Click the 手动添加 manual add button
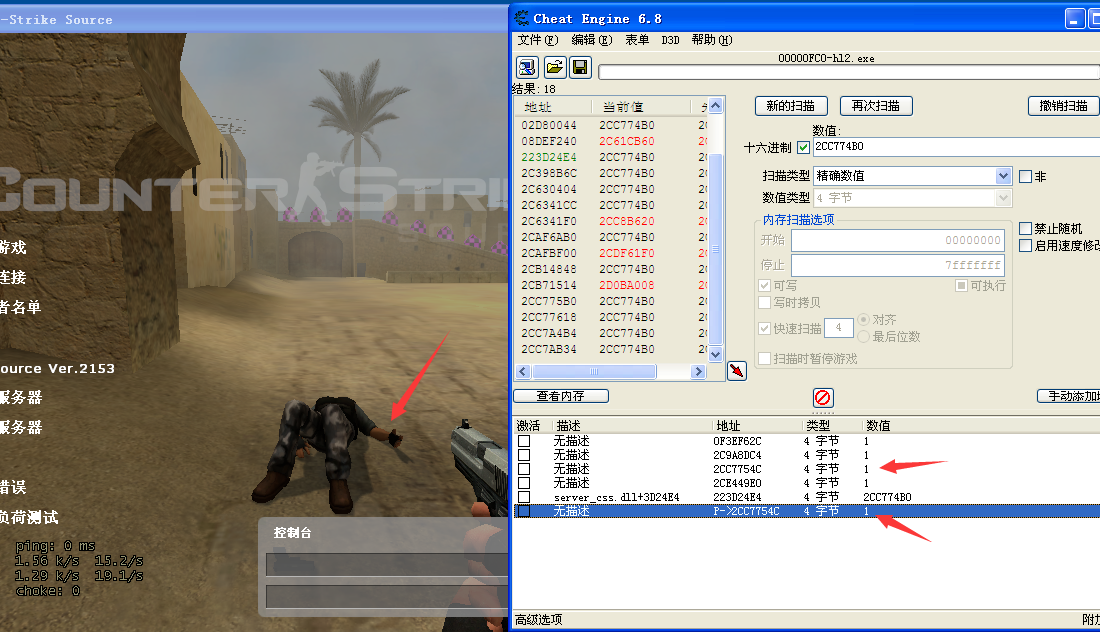 [1070, 395]
